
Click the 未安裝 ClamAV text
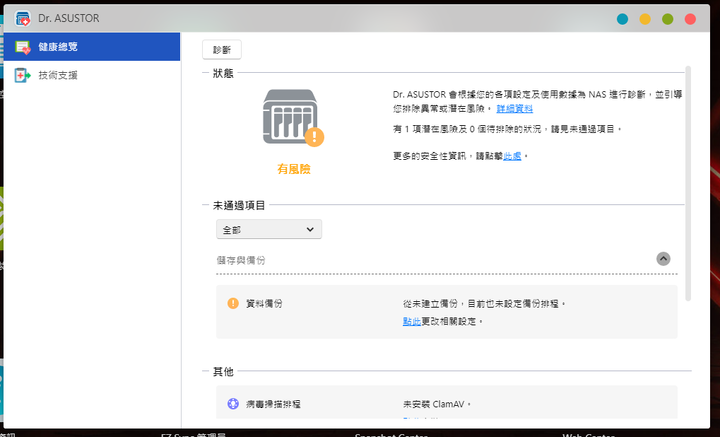tap(437, 404)
